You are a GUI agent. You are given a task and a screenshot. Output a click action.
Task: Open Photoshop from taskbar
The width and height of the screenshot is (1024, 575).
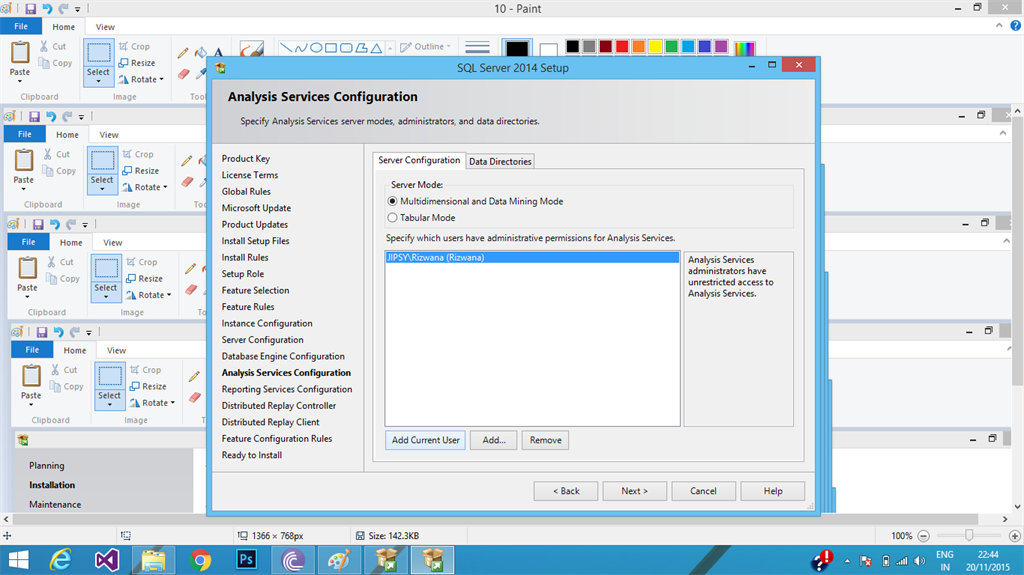click(x=246, y=560)
